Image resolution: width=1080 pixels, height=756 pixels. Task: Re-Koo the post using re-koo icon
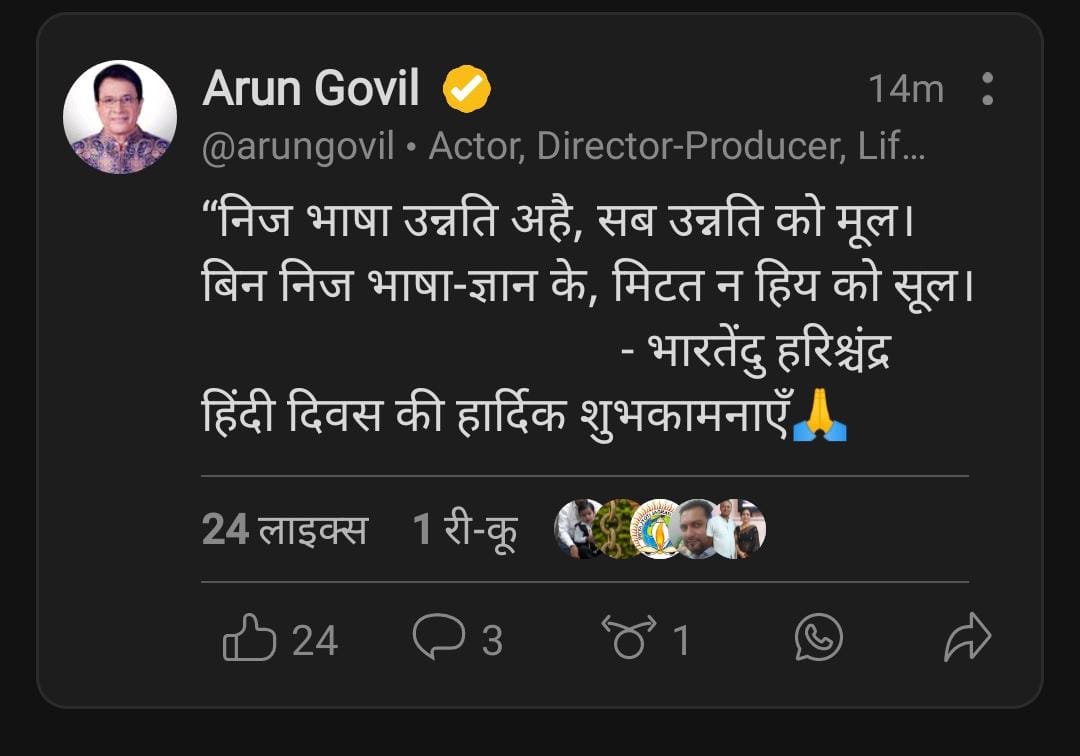tap(629, 639)
